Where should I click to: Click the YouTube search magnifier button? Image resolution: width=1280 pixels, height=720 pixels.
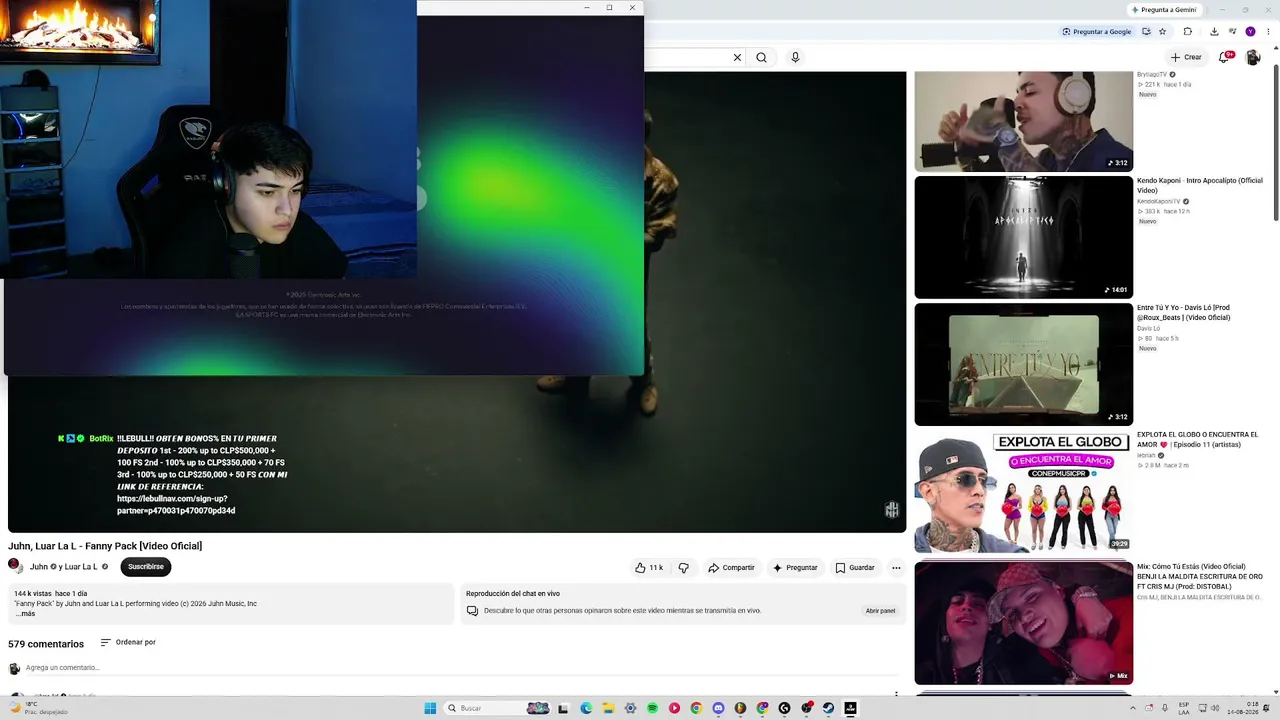pos(761,58)
